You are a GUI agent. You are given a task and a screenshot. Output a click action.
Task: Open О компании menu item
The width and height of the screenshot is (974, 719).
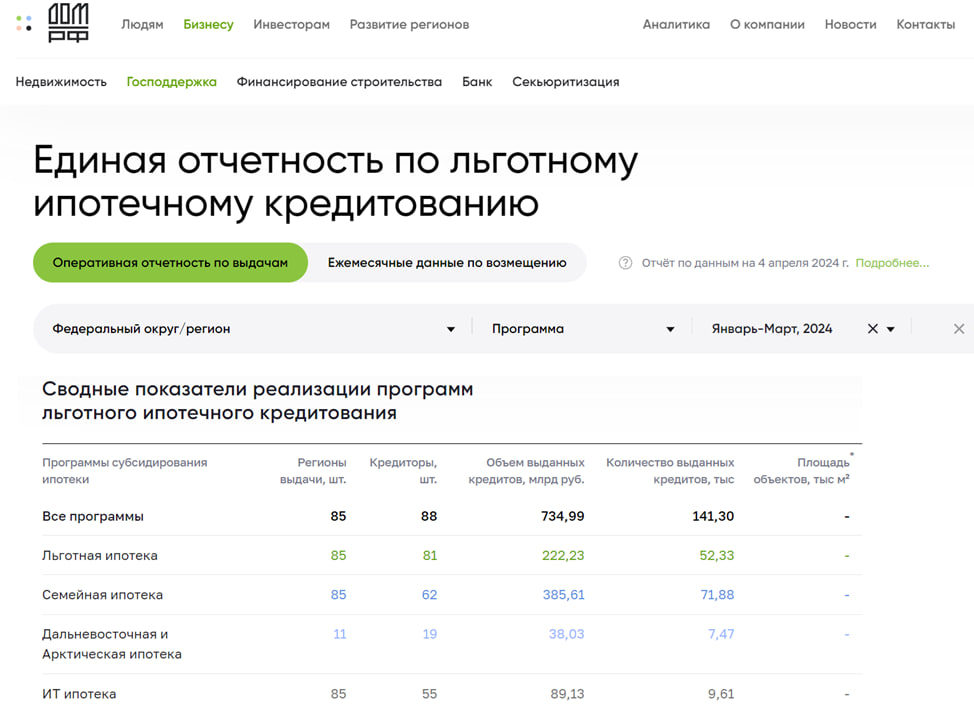(x=767, y=24)
